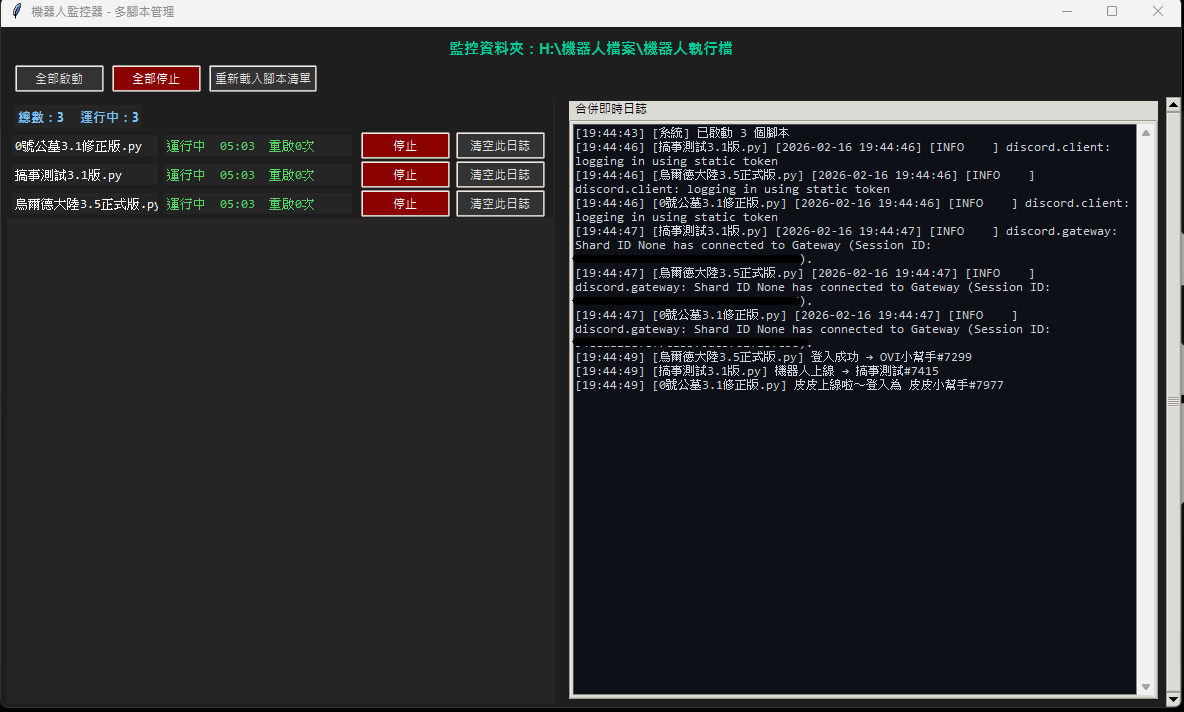Click the log panel scroll-up arrow

pos(1145,133)
